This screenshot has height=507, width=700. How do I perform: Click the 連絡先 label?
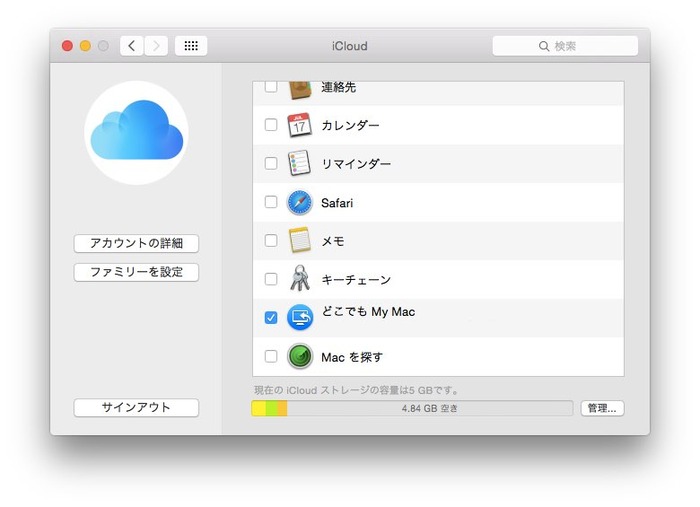(x=338, y=87)
